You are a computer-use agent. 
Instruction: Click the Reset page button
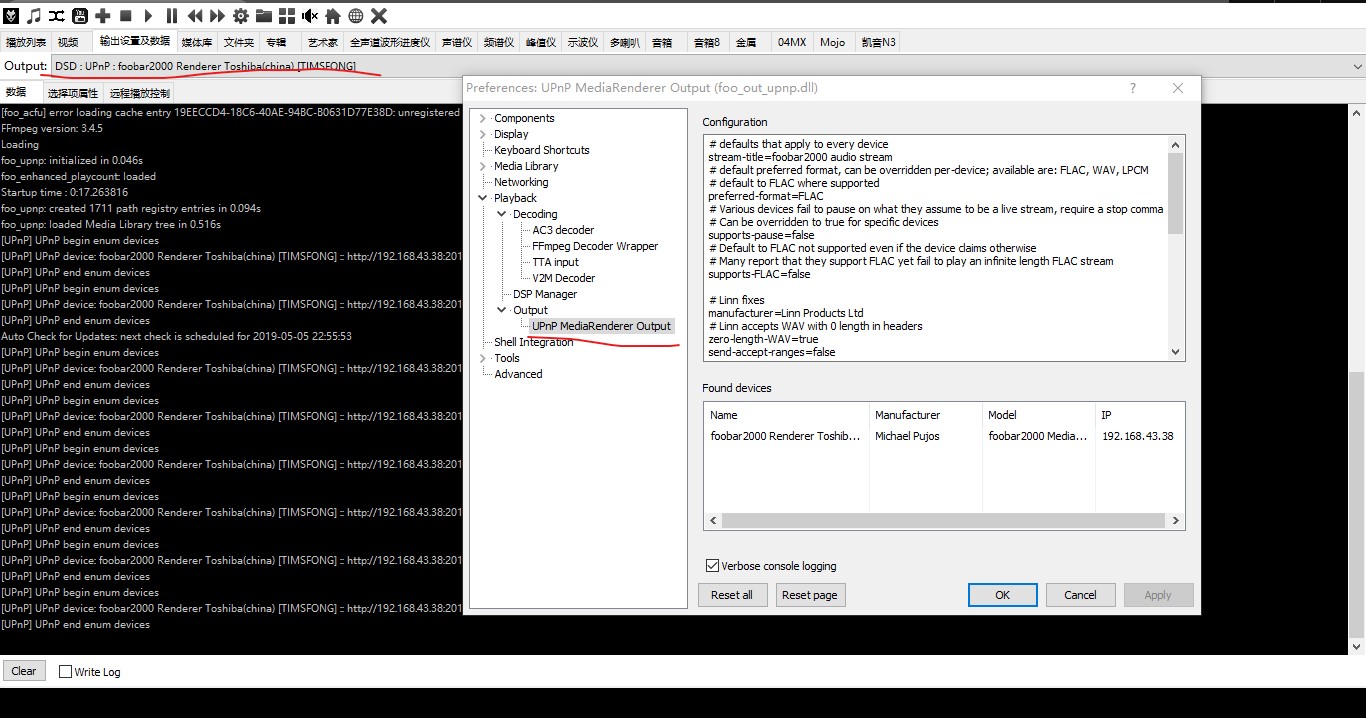point(809,595)
